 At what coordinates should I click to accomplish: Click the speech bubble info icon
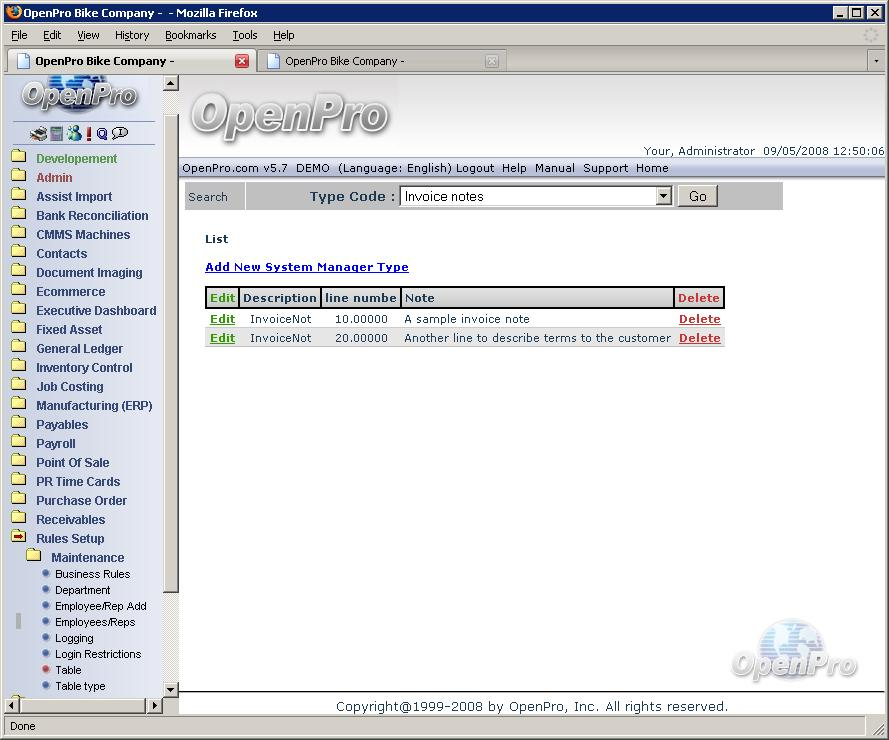point(120,133)
